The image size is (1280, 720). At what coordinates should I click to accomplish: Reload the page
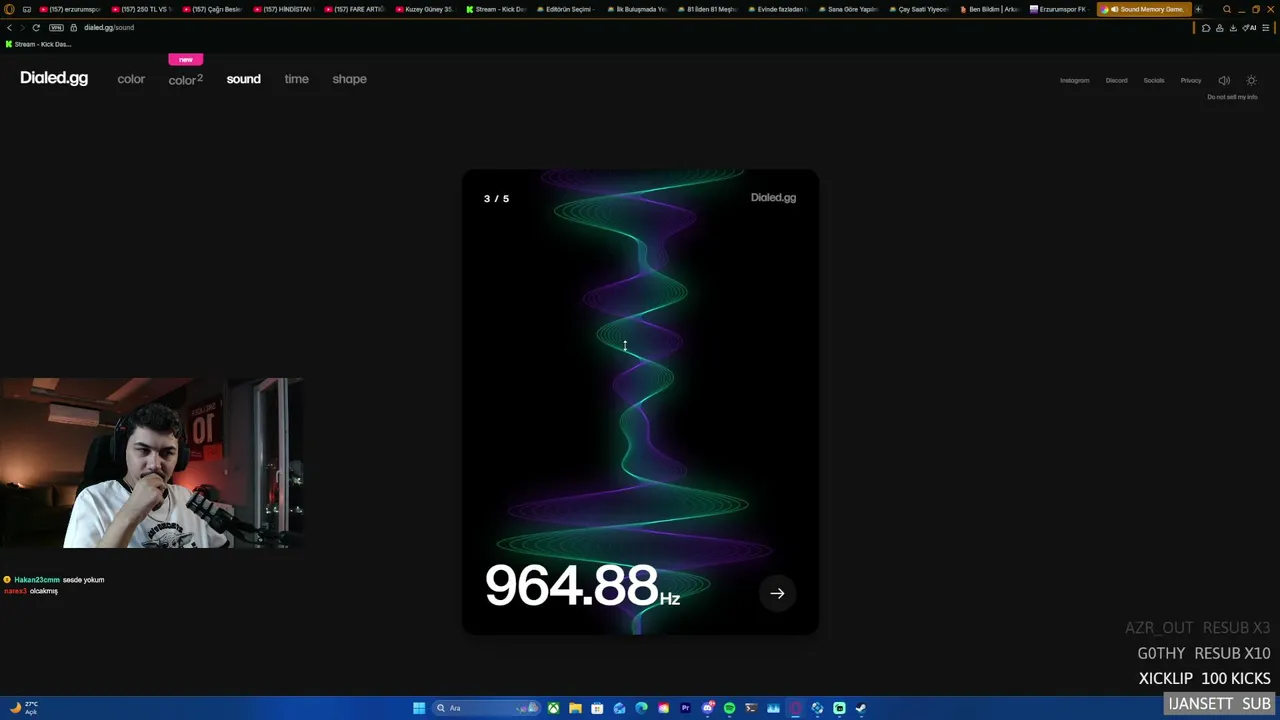tap(36, 27)
